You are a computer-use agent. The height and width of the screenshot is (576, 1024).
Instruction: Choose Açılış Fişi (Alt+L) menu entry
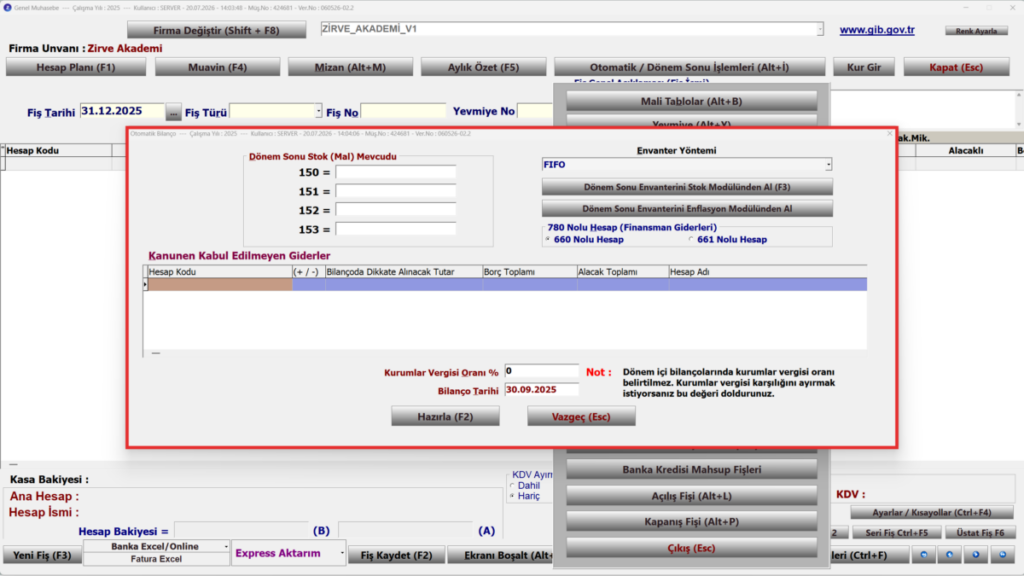click(691, 496)
